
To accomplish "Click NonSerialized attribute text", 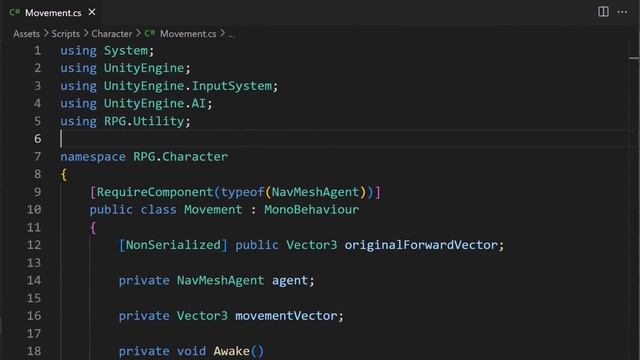I will click(173, 245).
